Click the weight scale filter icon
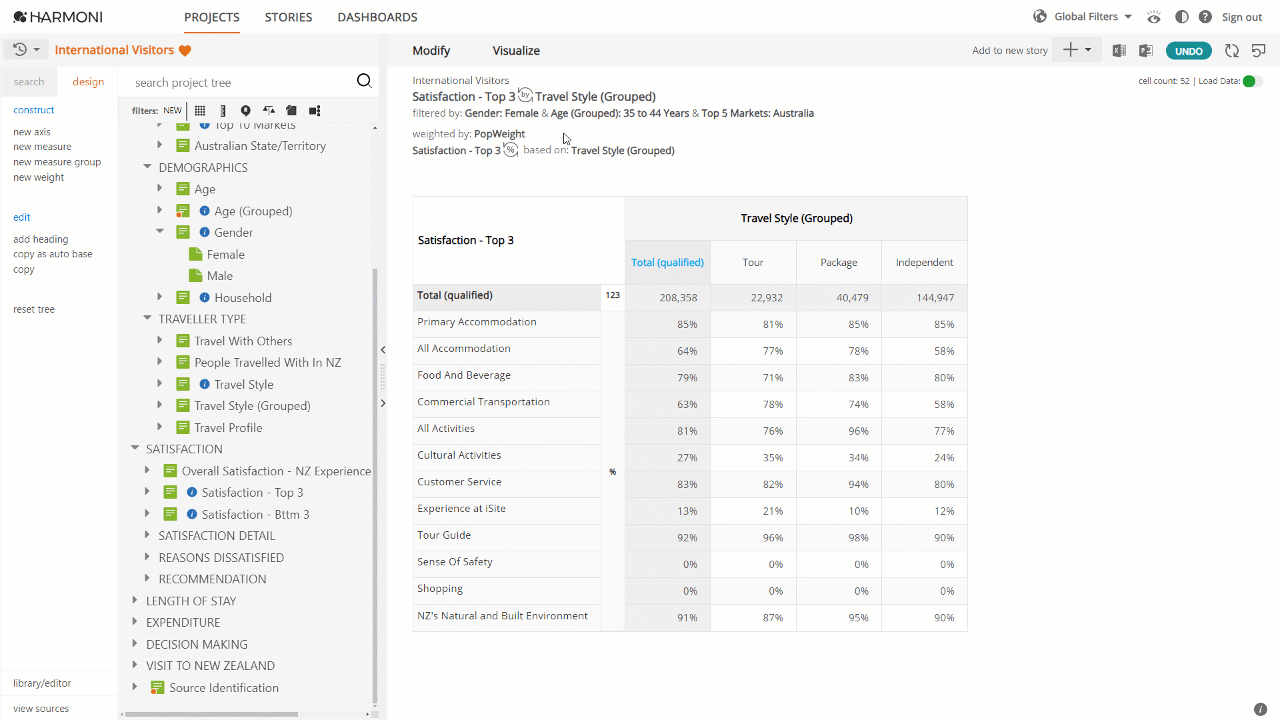The height and width of the screenshot is (720, 1280). tap(269, 111)
